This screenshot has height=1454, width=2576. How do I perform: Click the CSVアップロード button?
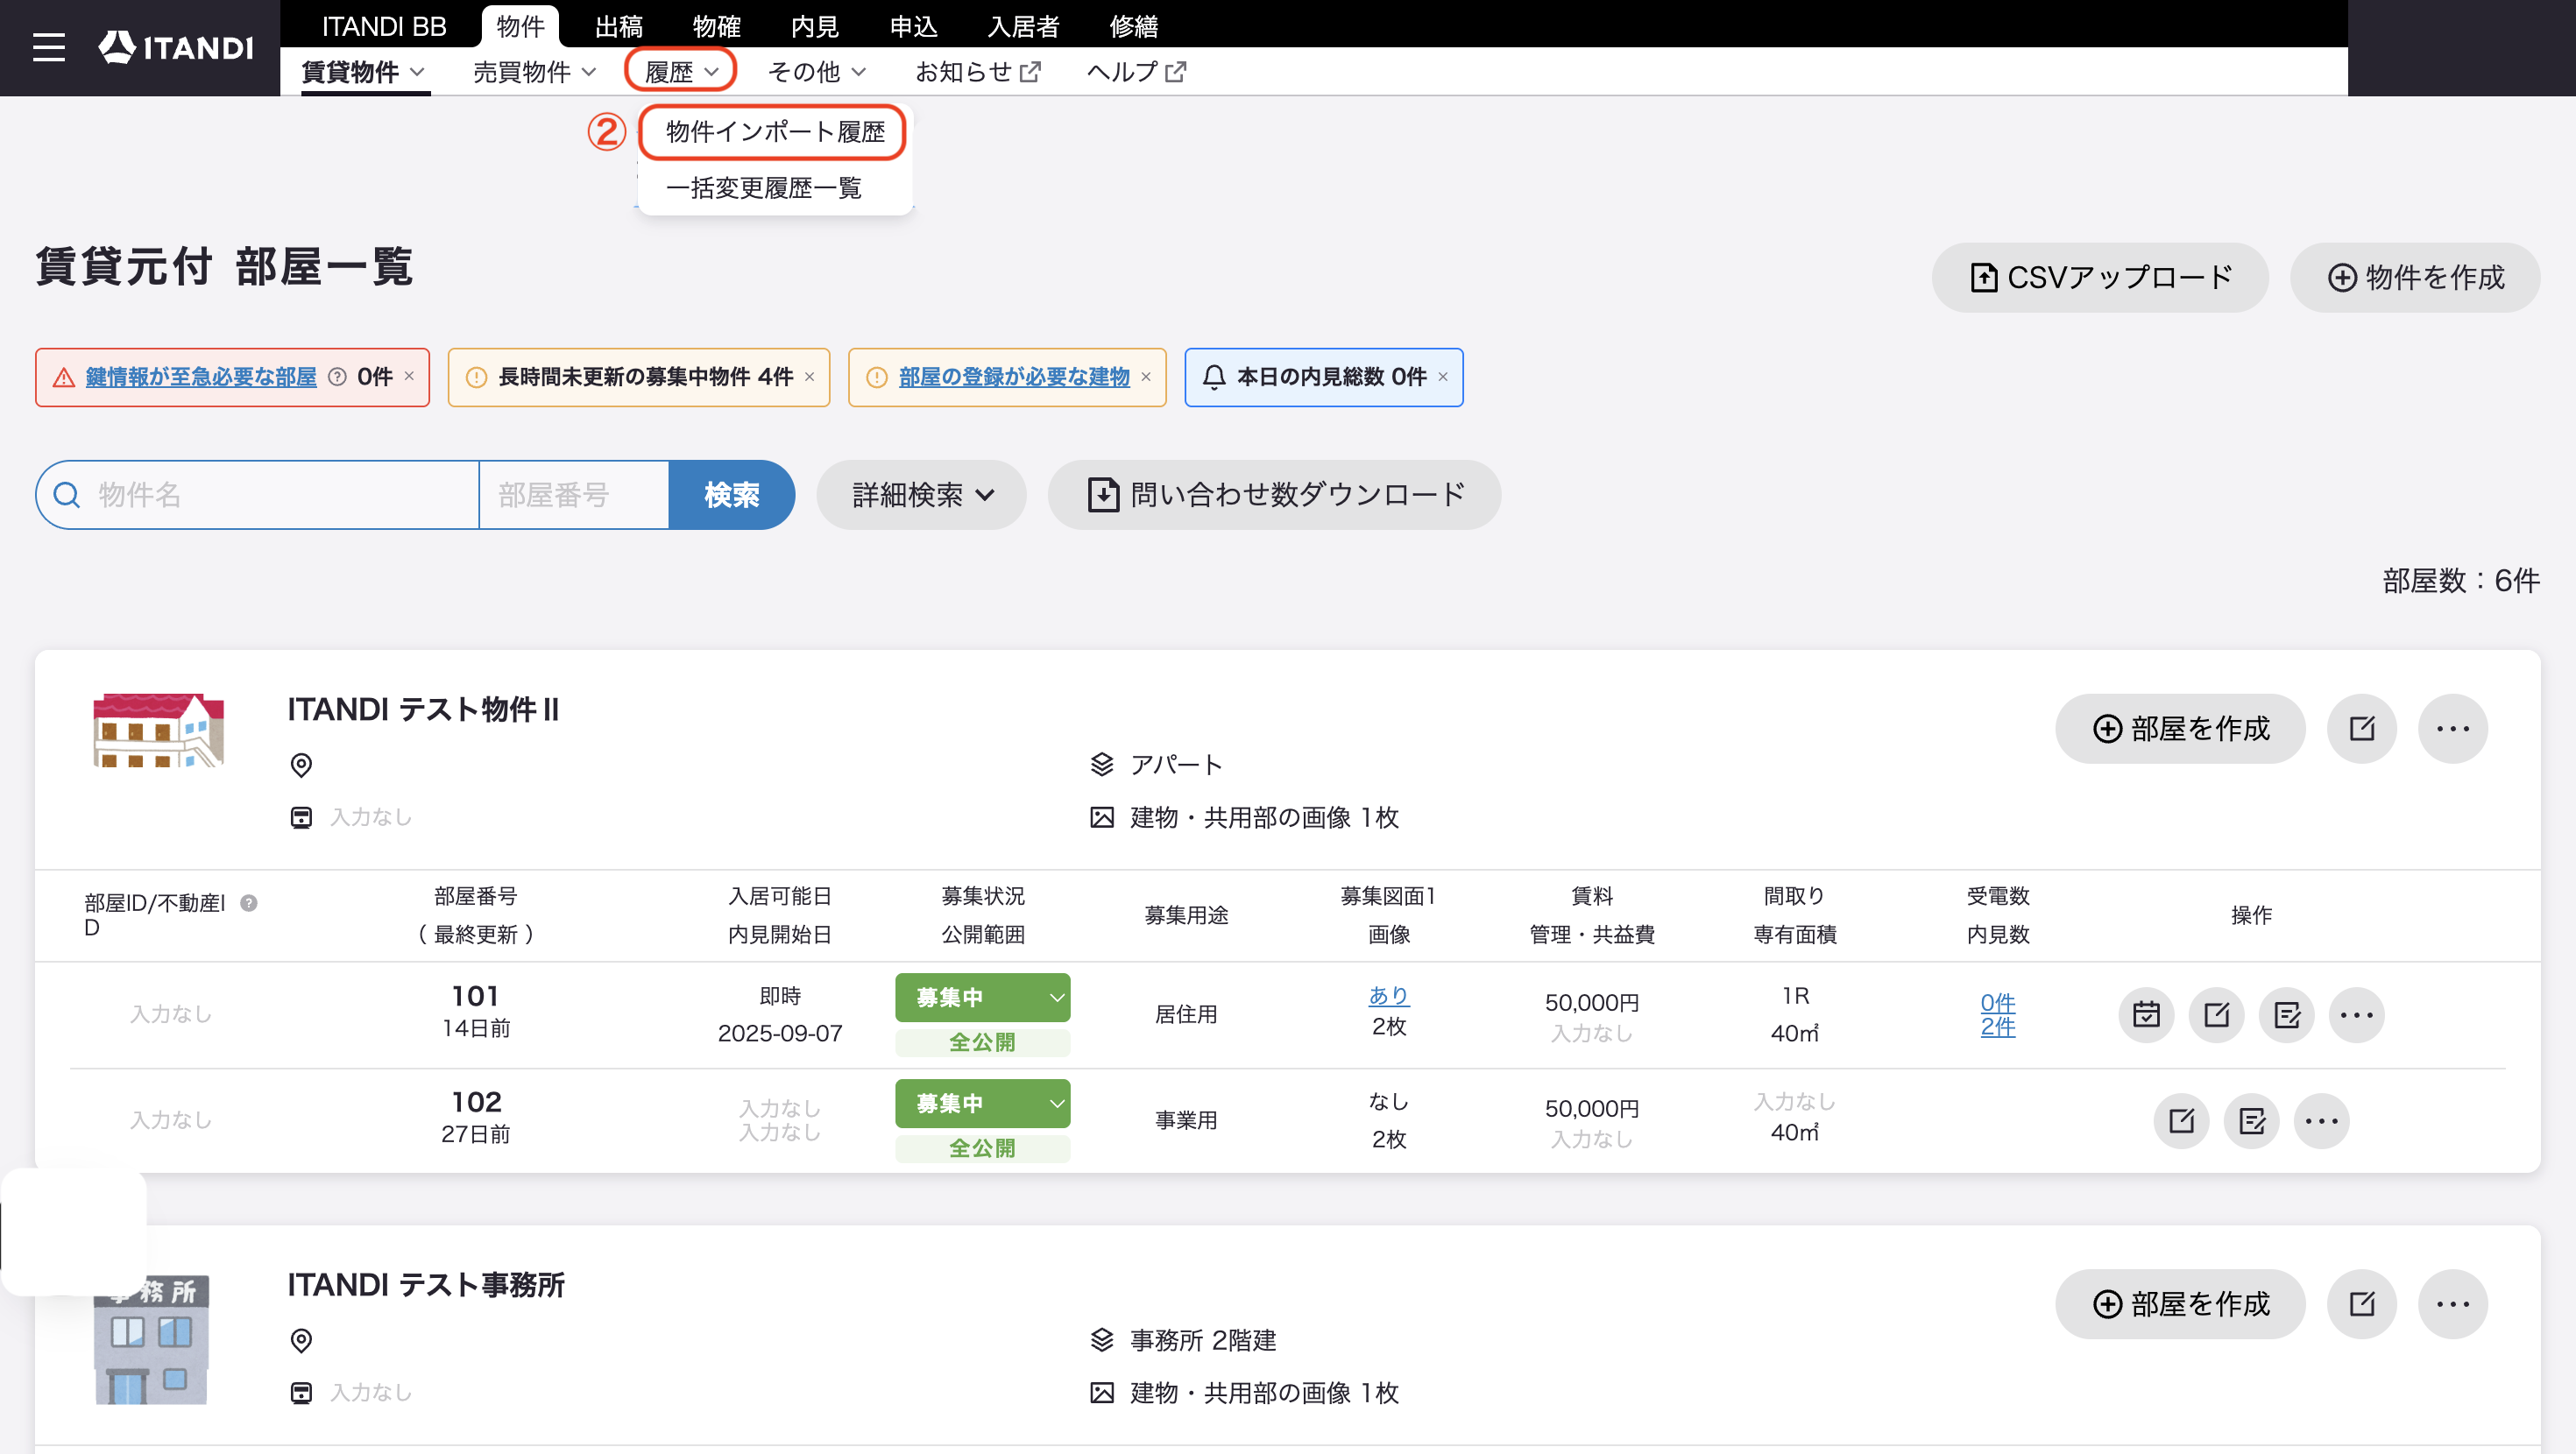(2100, 277)
